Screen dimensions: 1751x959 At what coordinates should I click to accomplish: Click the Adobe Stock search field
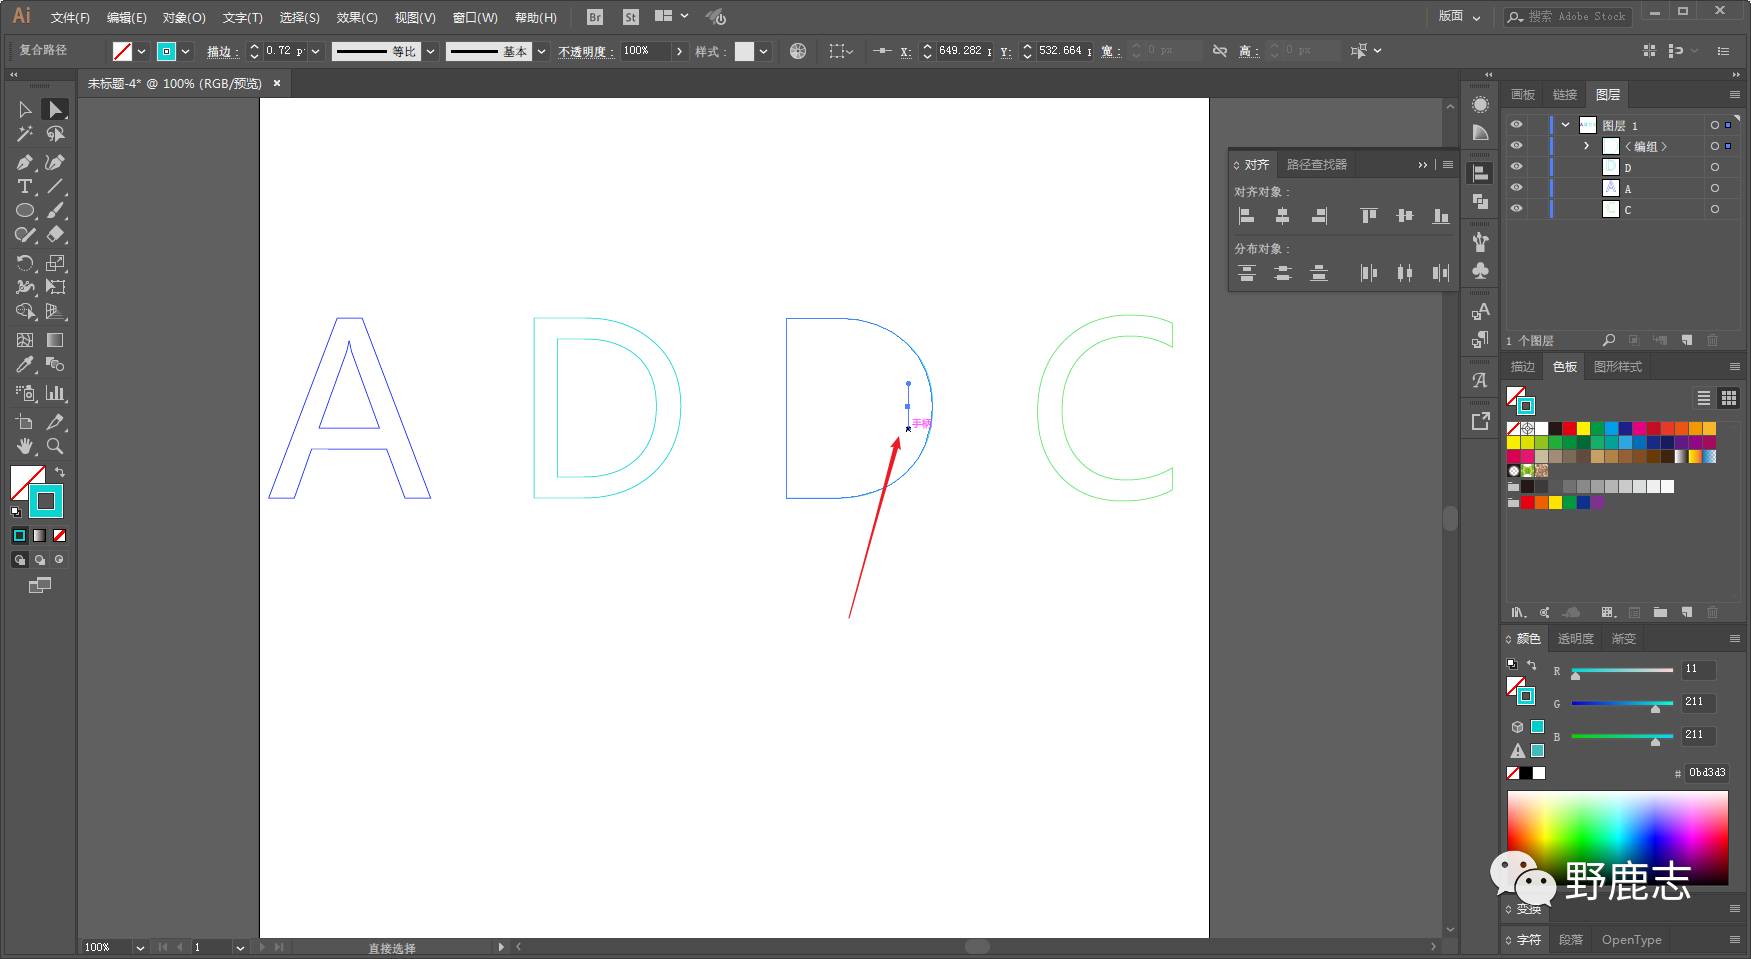point(1577,17)
